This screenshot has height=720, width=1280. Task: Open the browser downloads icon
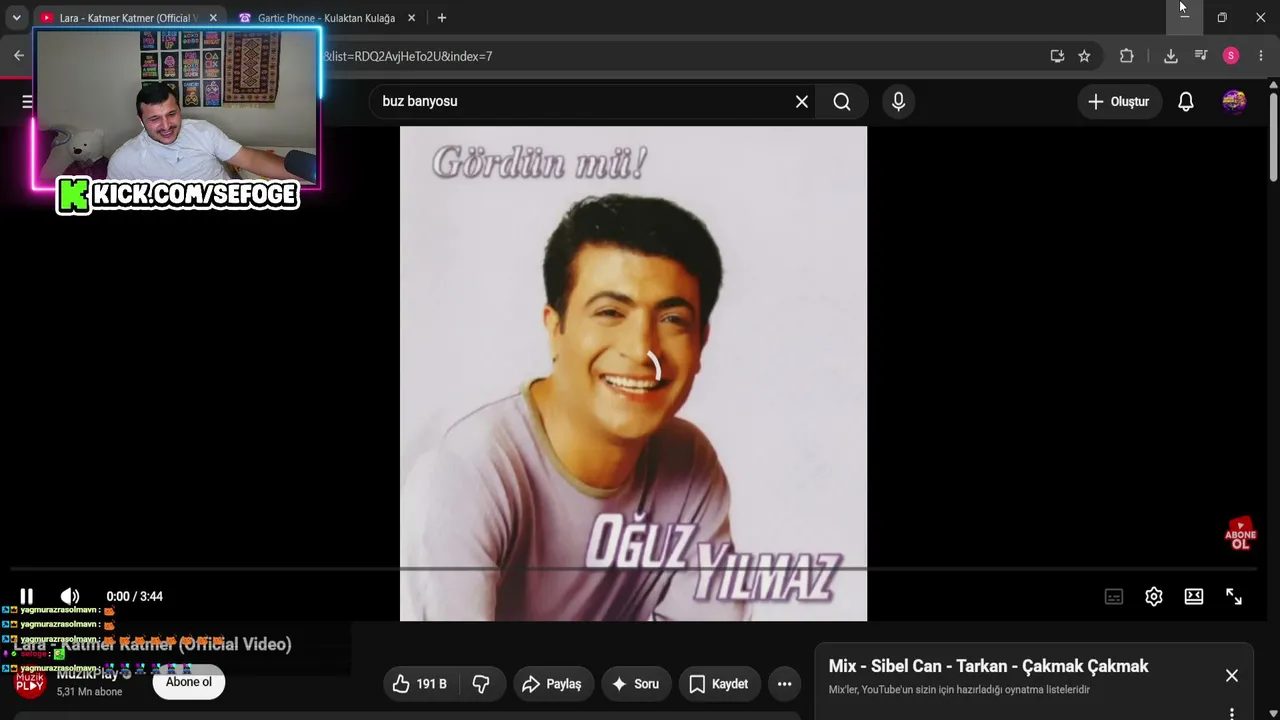coord(1171,56)
